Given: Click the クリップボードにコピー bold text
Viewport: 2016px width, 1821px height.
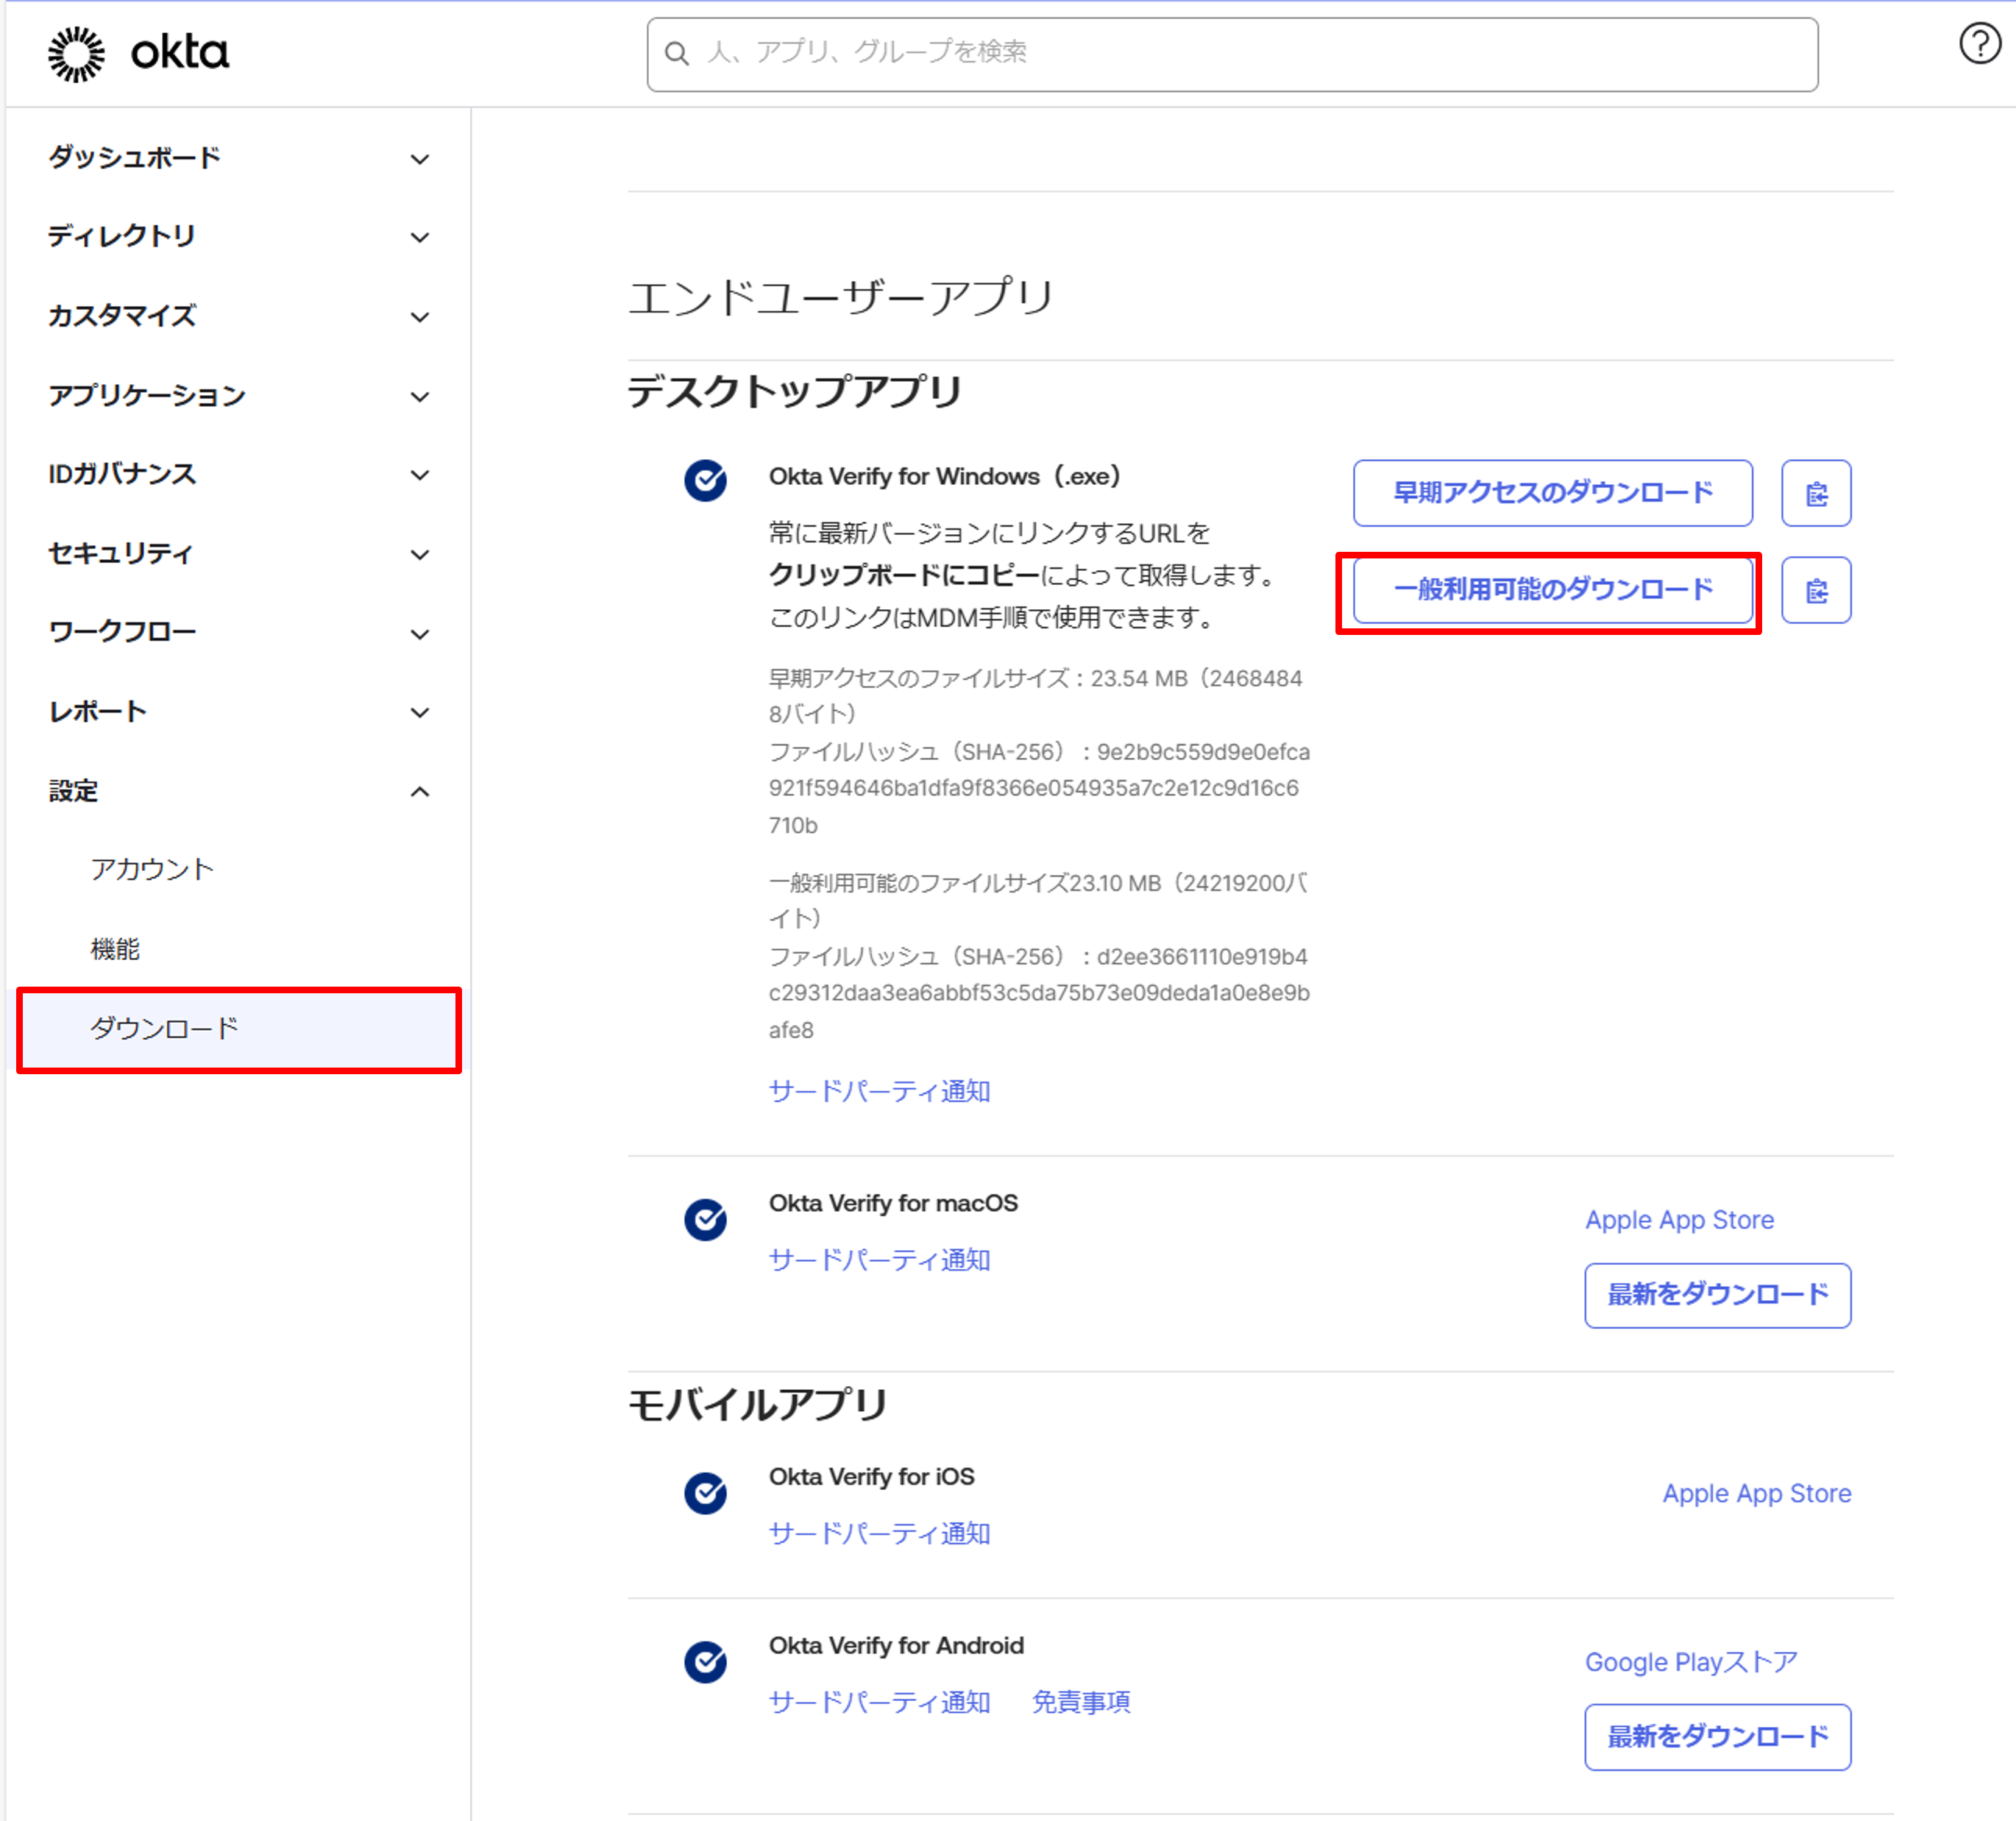Looking at the screenshot, I should (904, 576).
